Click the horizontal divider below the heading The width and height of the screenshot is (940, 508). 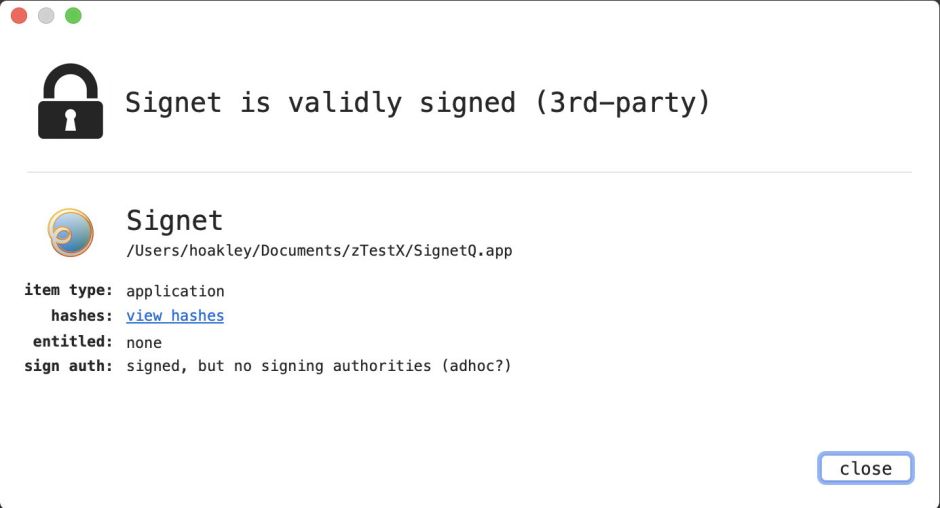[x=469, y=172]
